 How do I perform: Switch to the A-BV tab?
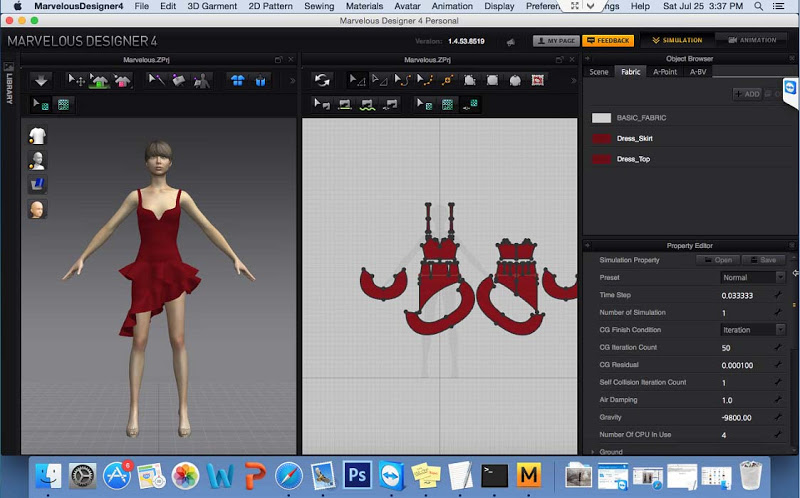click(x=698, y=72)
